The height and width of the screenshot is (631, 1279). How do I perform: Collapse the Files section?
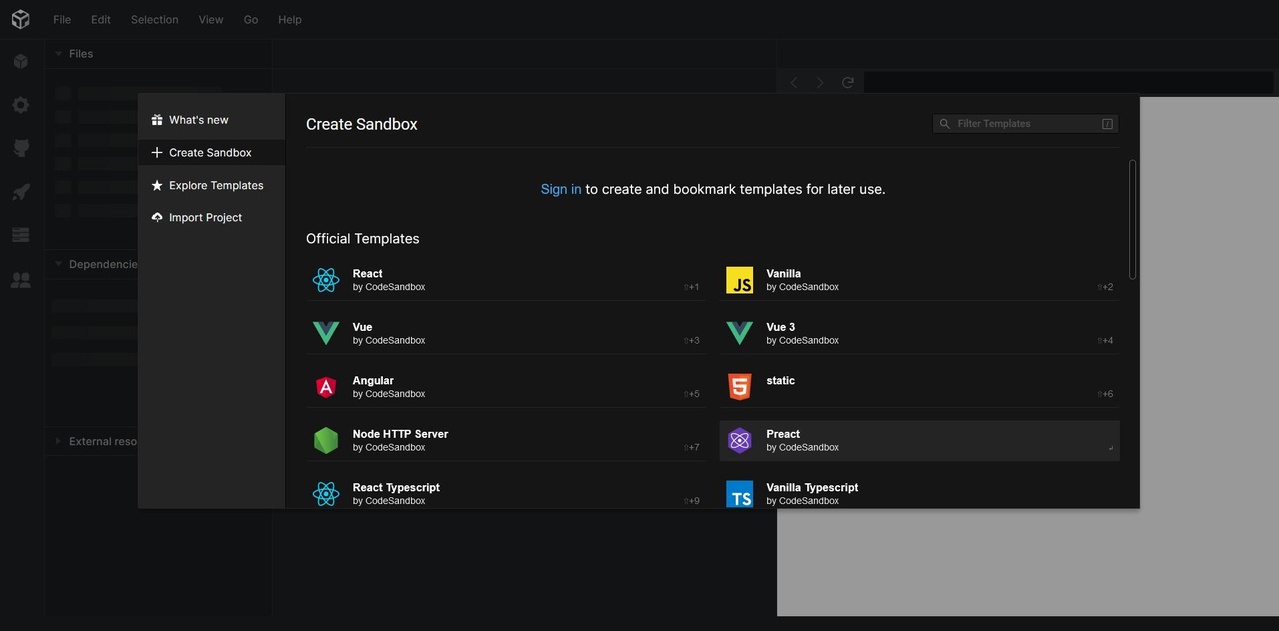tap(80, 54)
